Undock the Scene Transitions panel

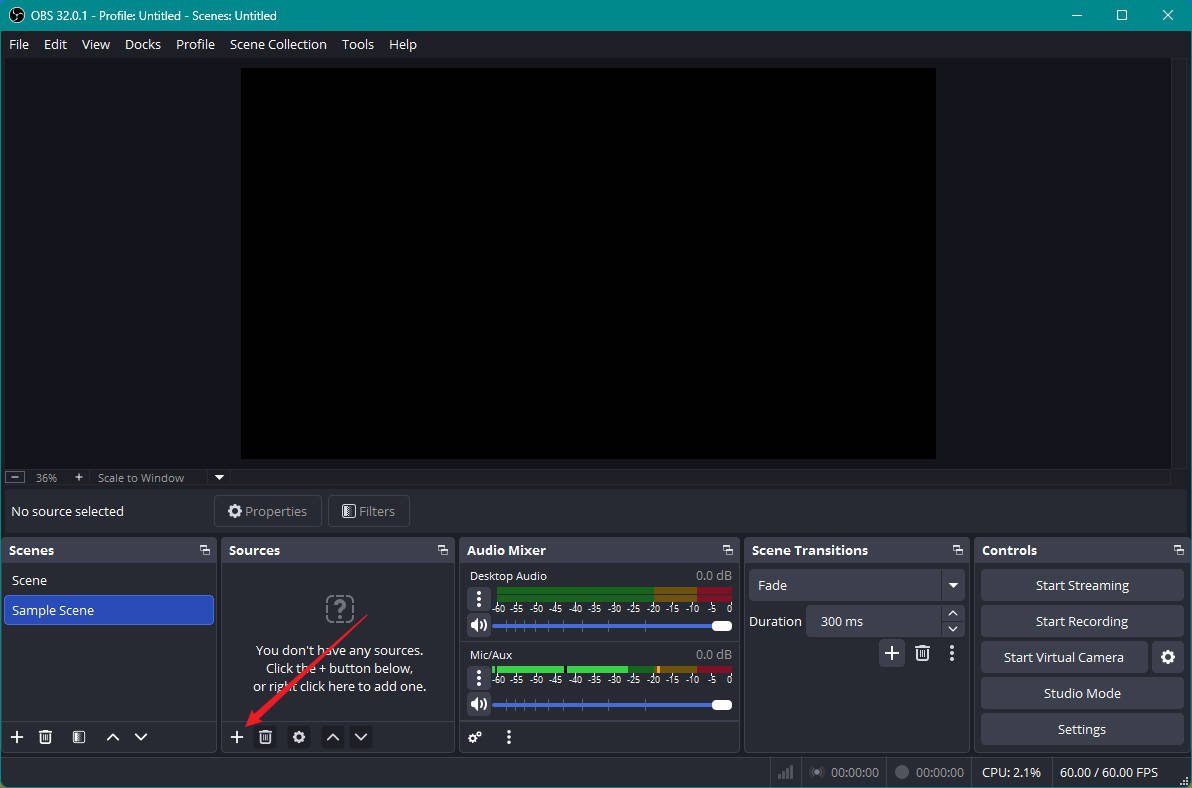coord(958,550)
